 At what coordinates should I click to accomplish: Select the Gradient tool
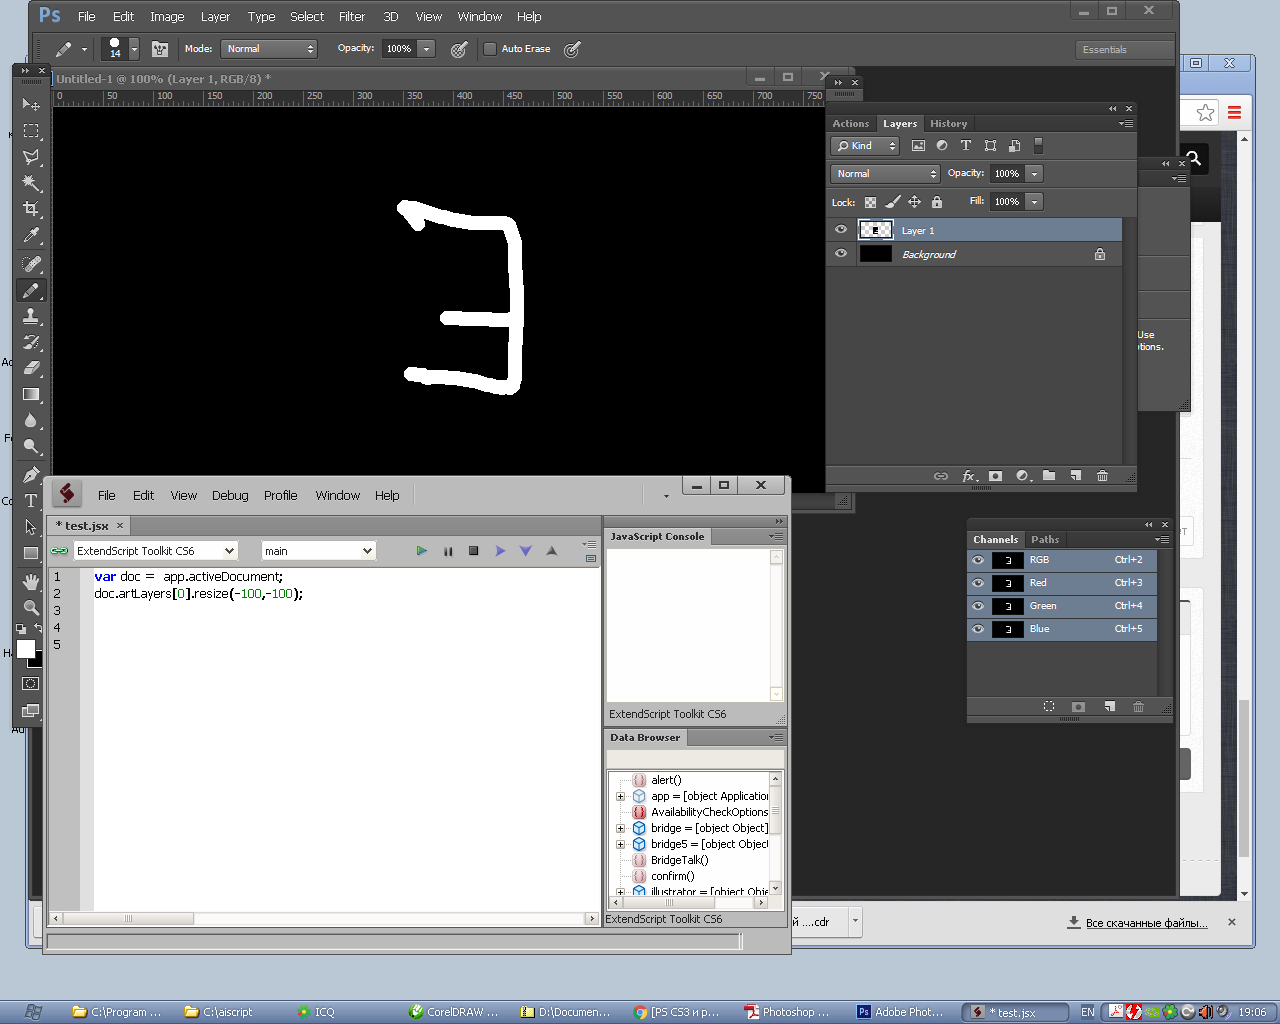click(31, 394)
